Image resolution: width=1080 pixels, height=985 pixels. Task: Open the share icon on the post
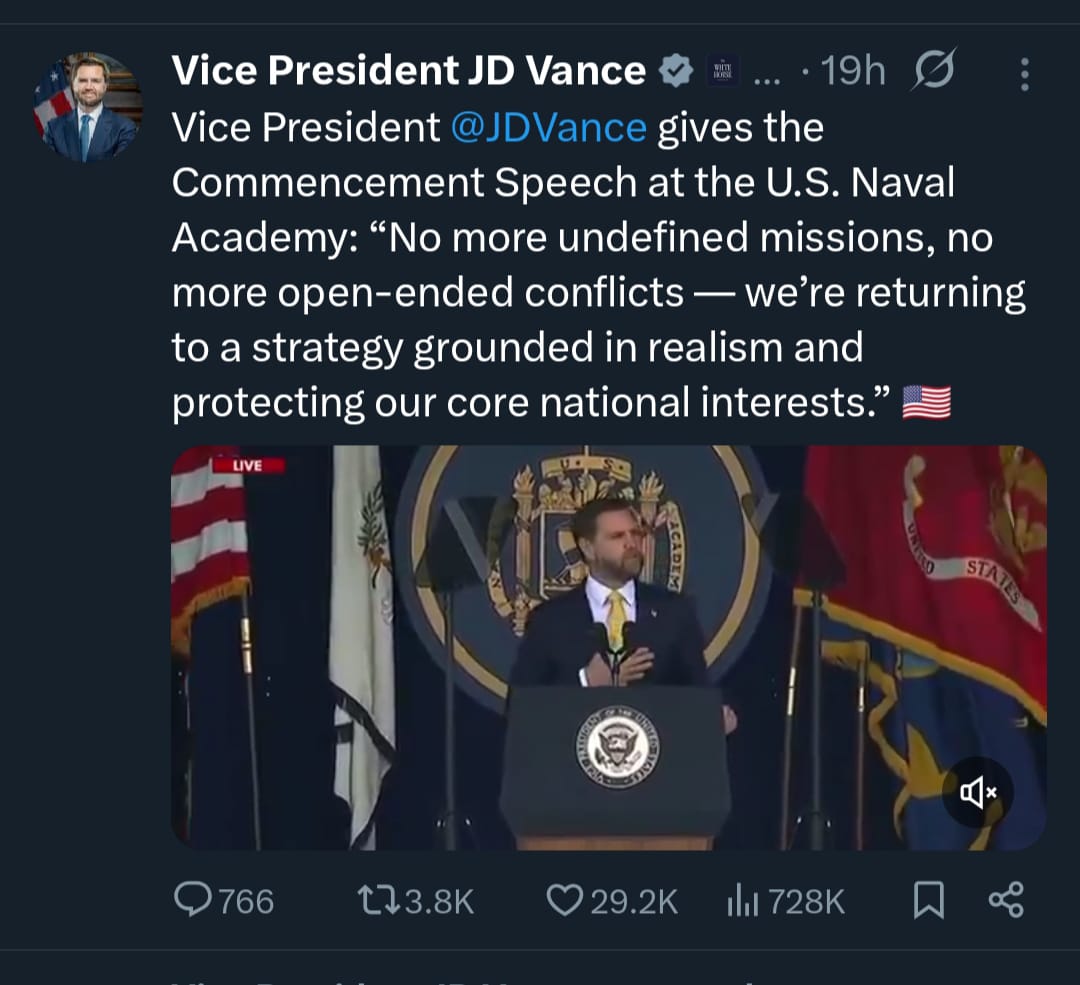1011,900
